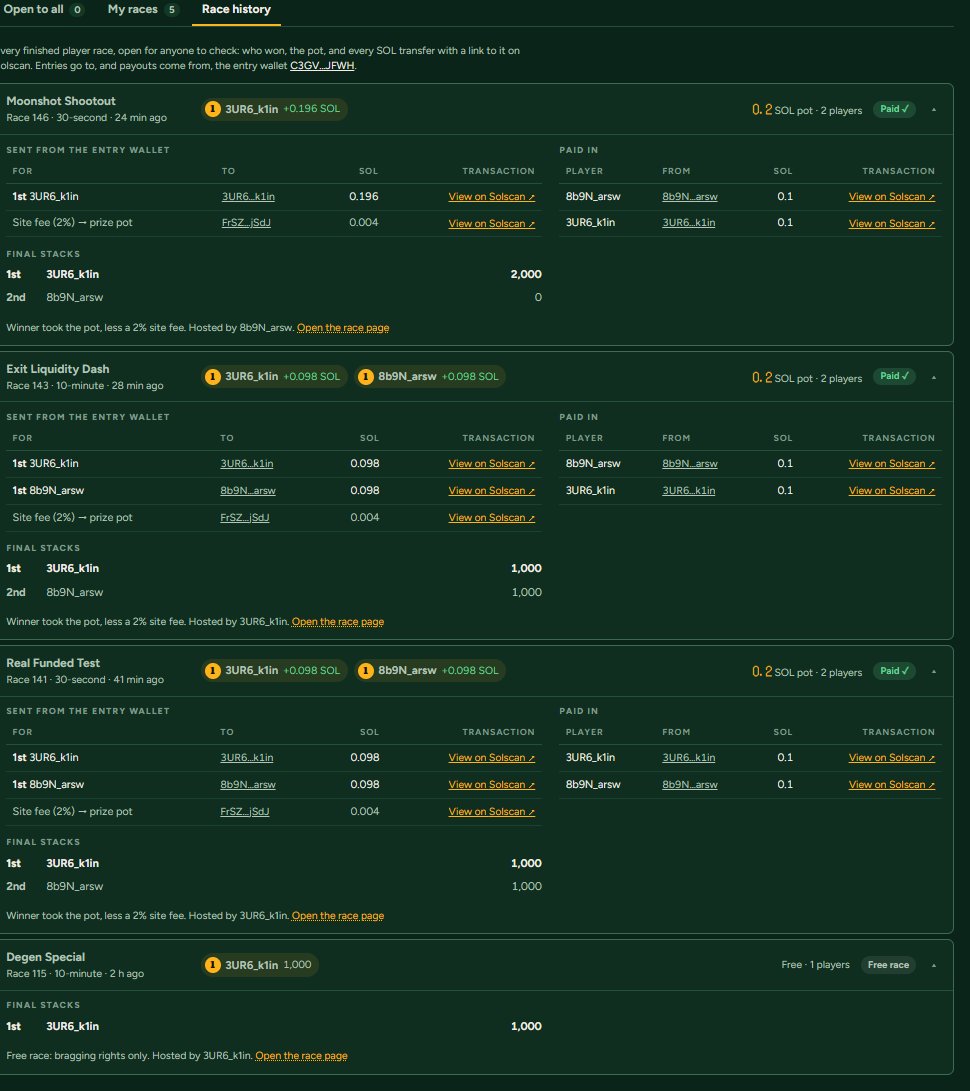The height and width of the screenshot is (1091, 970).
Task: Click the Paid badge on Moonshot Shootout
Action: coord(894,109)
